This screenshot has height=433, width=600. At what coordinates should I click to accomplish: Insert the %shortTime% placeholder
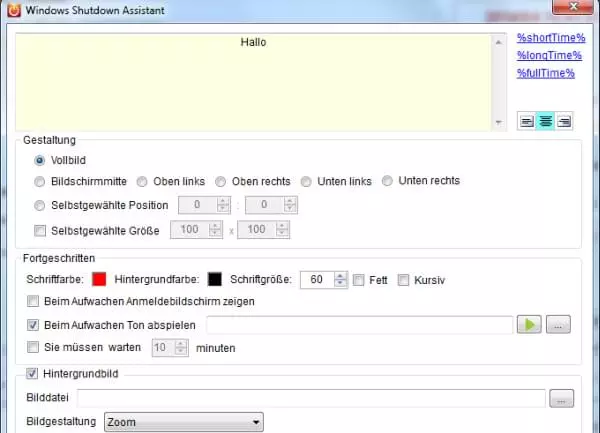pos(551,37)
